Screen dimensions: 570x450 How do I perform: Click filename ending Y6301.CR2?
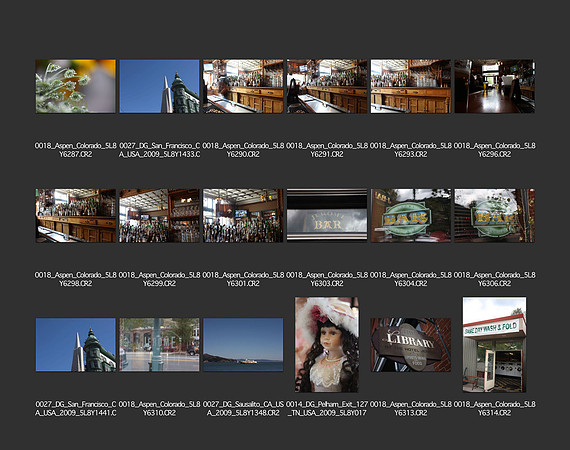coord(243,279)
